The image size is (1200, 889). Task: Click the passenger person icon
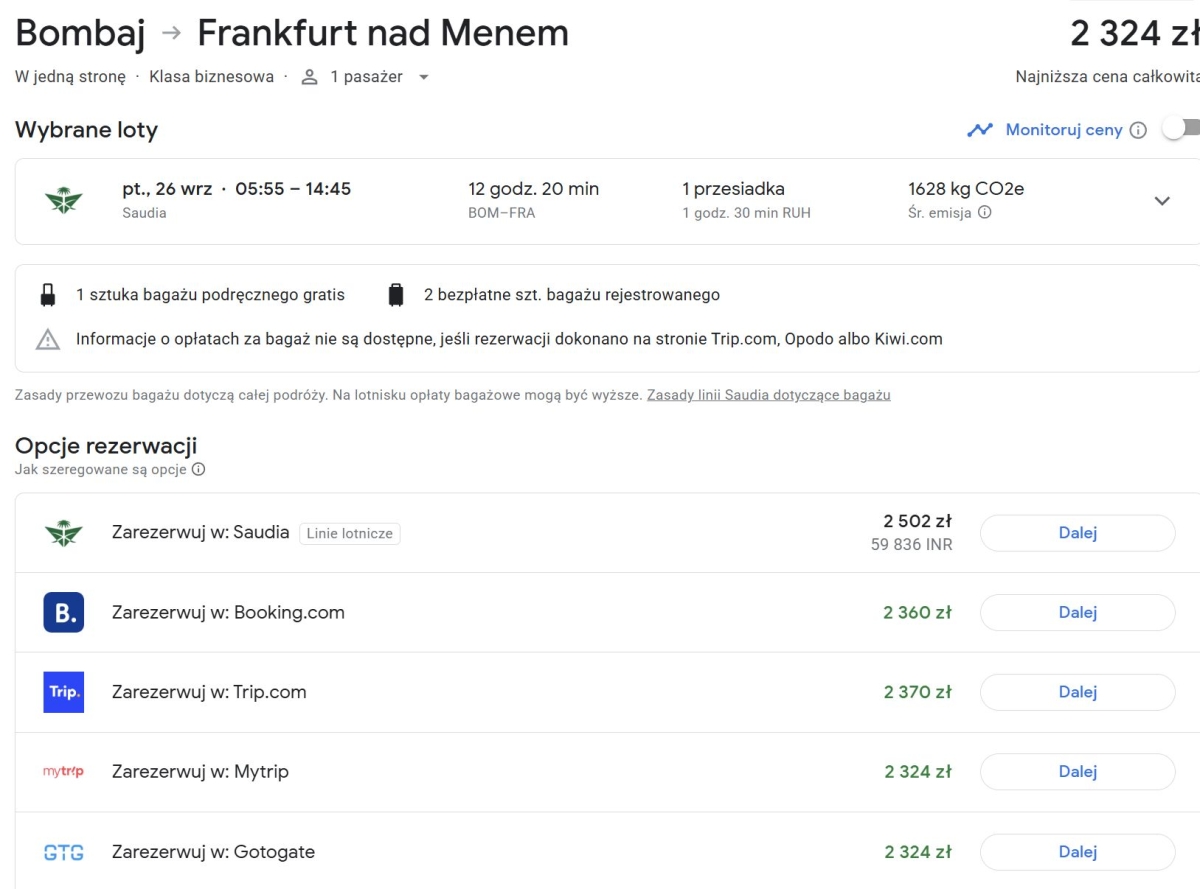tap(310, 77)
